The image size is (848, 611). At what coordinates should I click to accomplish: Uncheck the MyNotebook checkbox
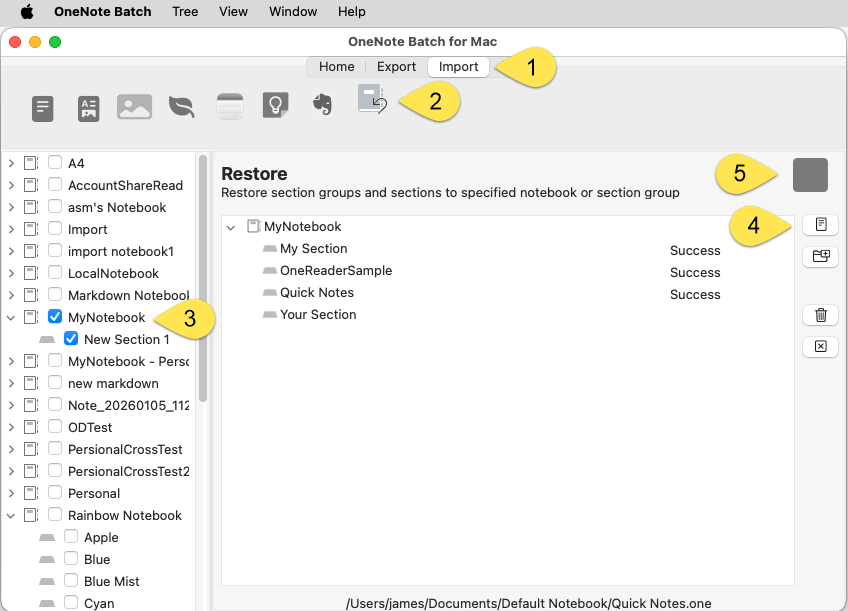(x=55, y=317)
